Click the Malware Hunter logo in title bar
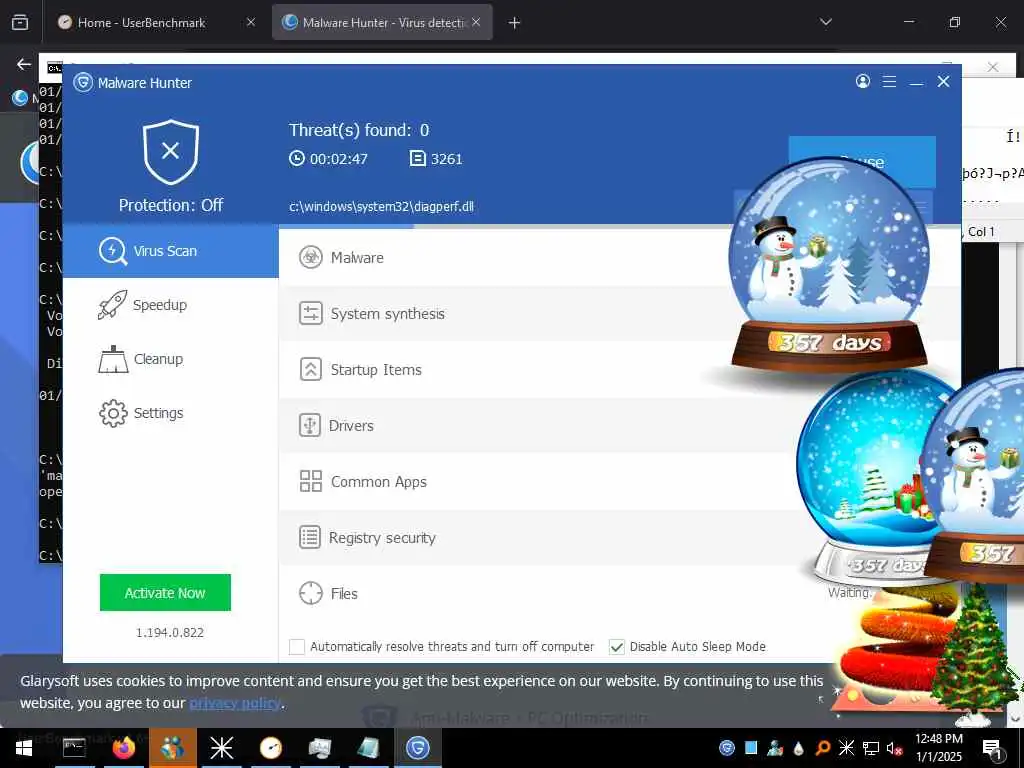This screenshot has width=1024, height=768. (x=83, y=82)
